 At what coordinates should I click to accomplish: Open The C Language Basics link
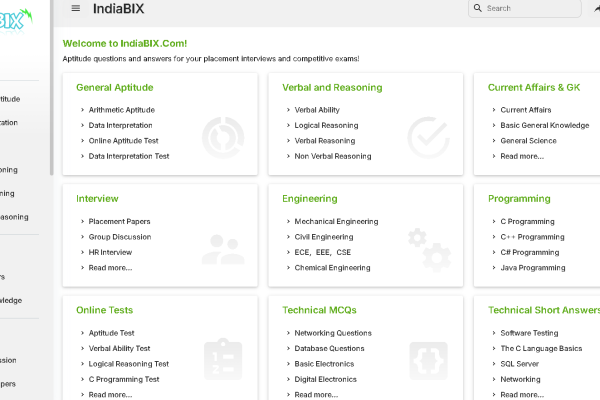point(541,348)
